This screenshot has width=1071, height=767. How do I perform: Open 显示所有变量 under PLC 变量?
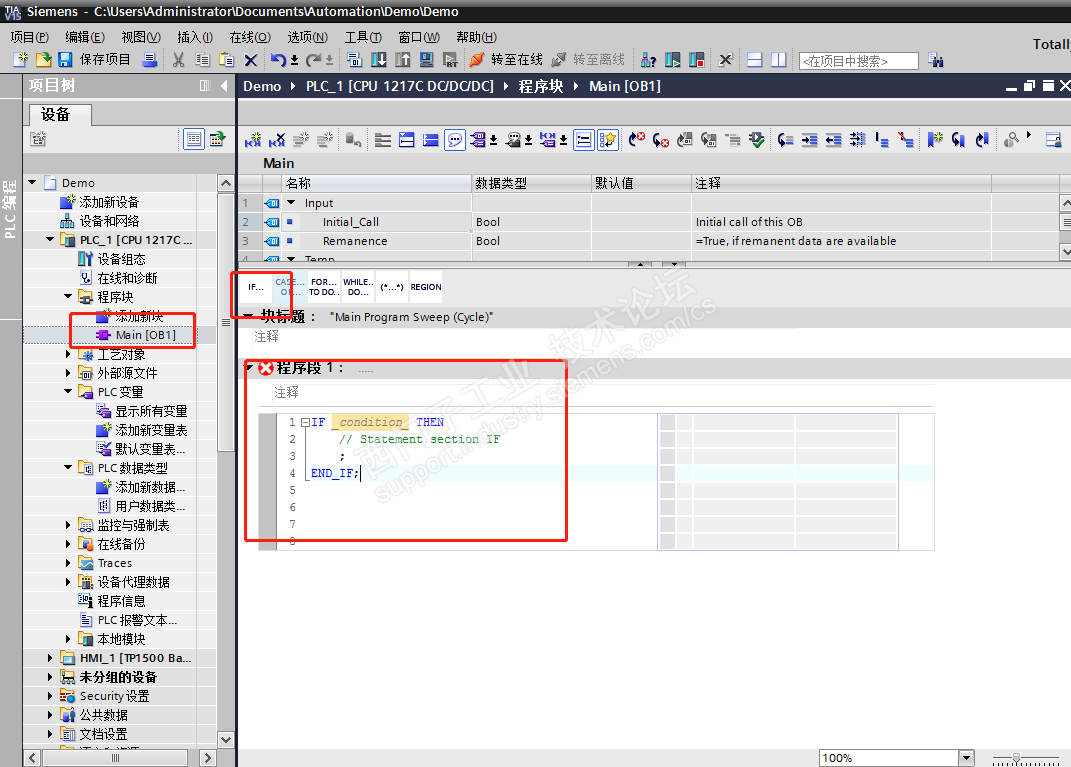141,410
